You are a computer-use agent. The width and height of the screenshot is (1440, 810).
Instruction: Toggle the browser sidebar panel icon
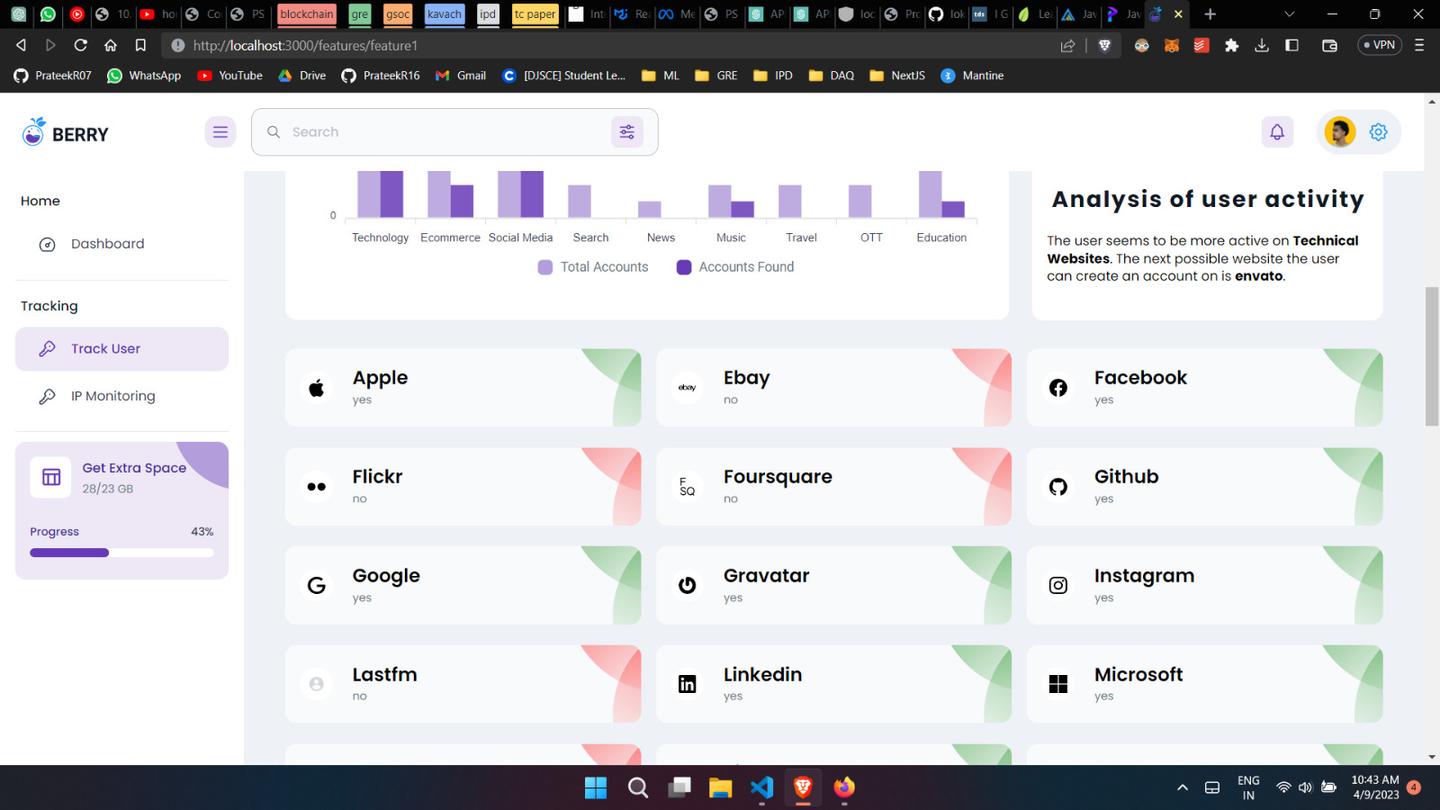[1292, 45]
